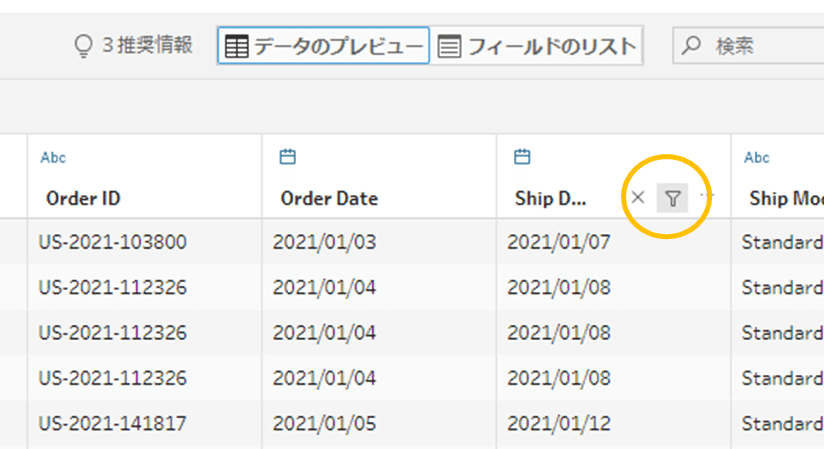824x449 pixels.
Task: Click the 検索 search input field
Action: click(x=760, y=46)
